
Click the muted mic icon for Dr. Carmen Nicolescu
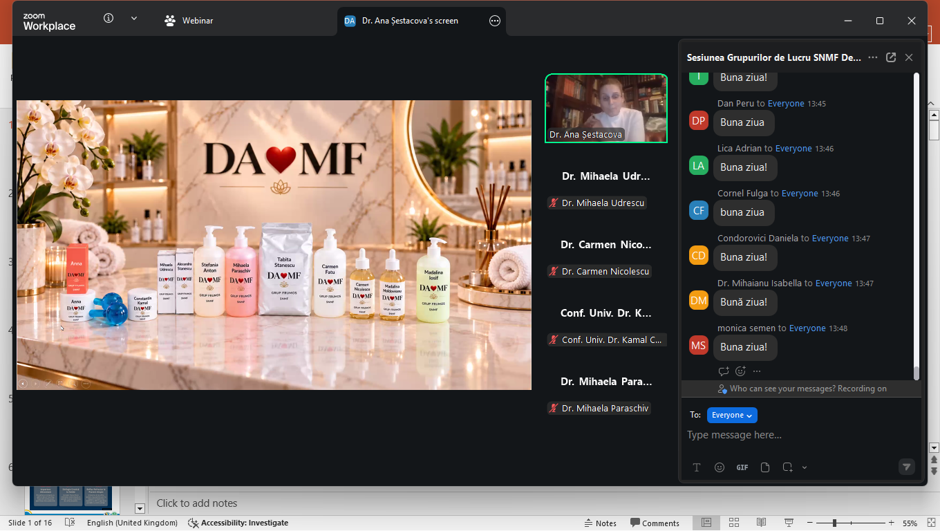click(553, 271)
